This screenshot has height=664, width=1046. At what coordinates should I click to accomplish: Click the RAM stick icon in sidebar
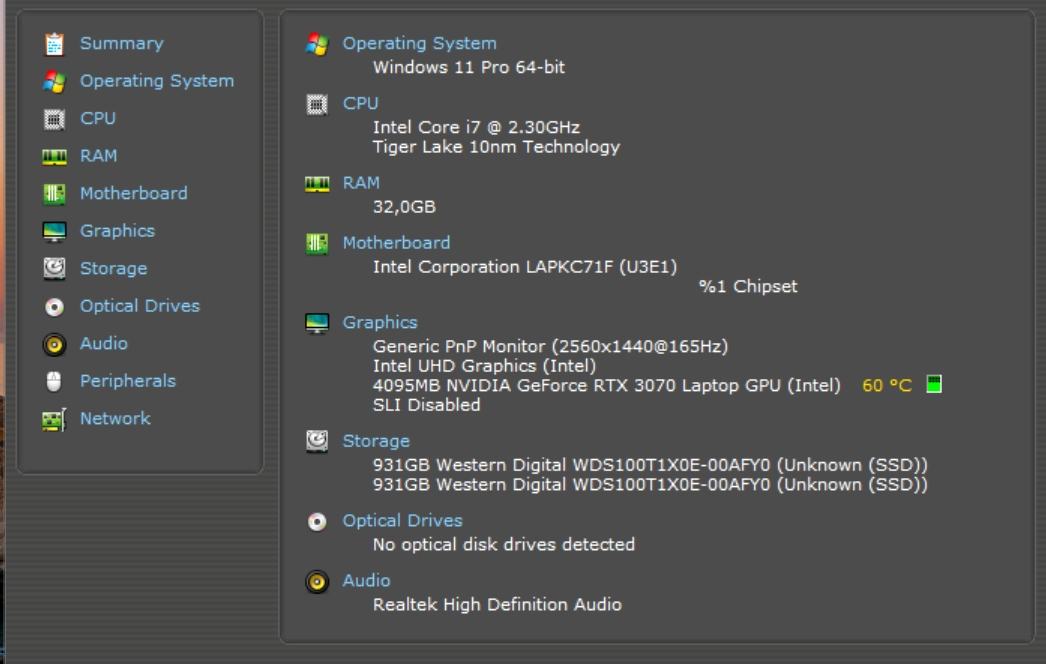click(54, 157)
